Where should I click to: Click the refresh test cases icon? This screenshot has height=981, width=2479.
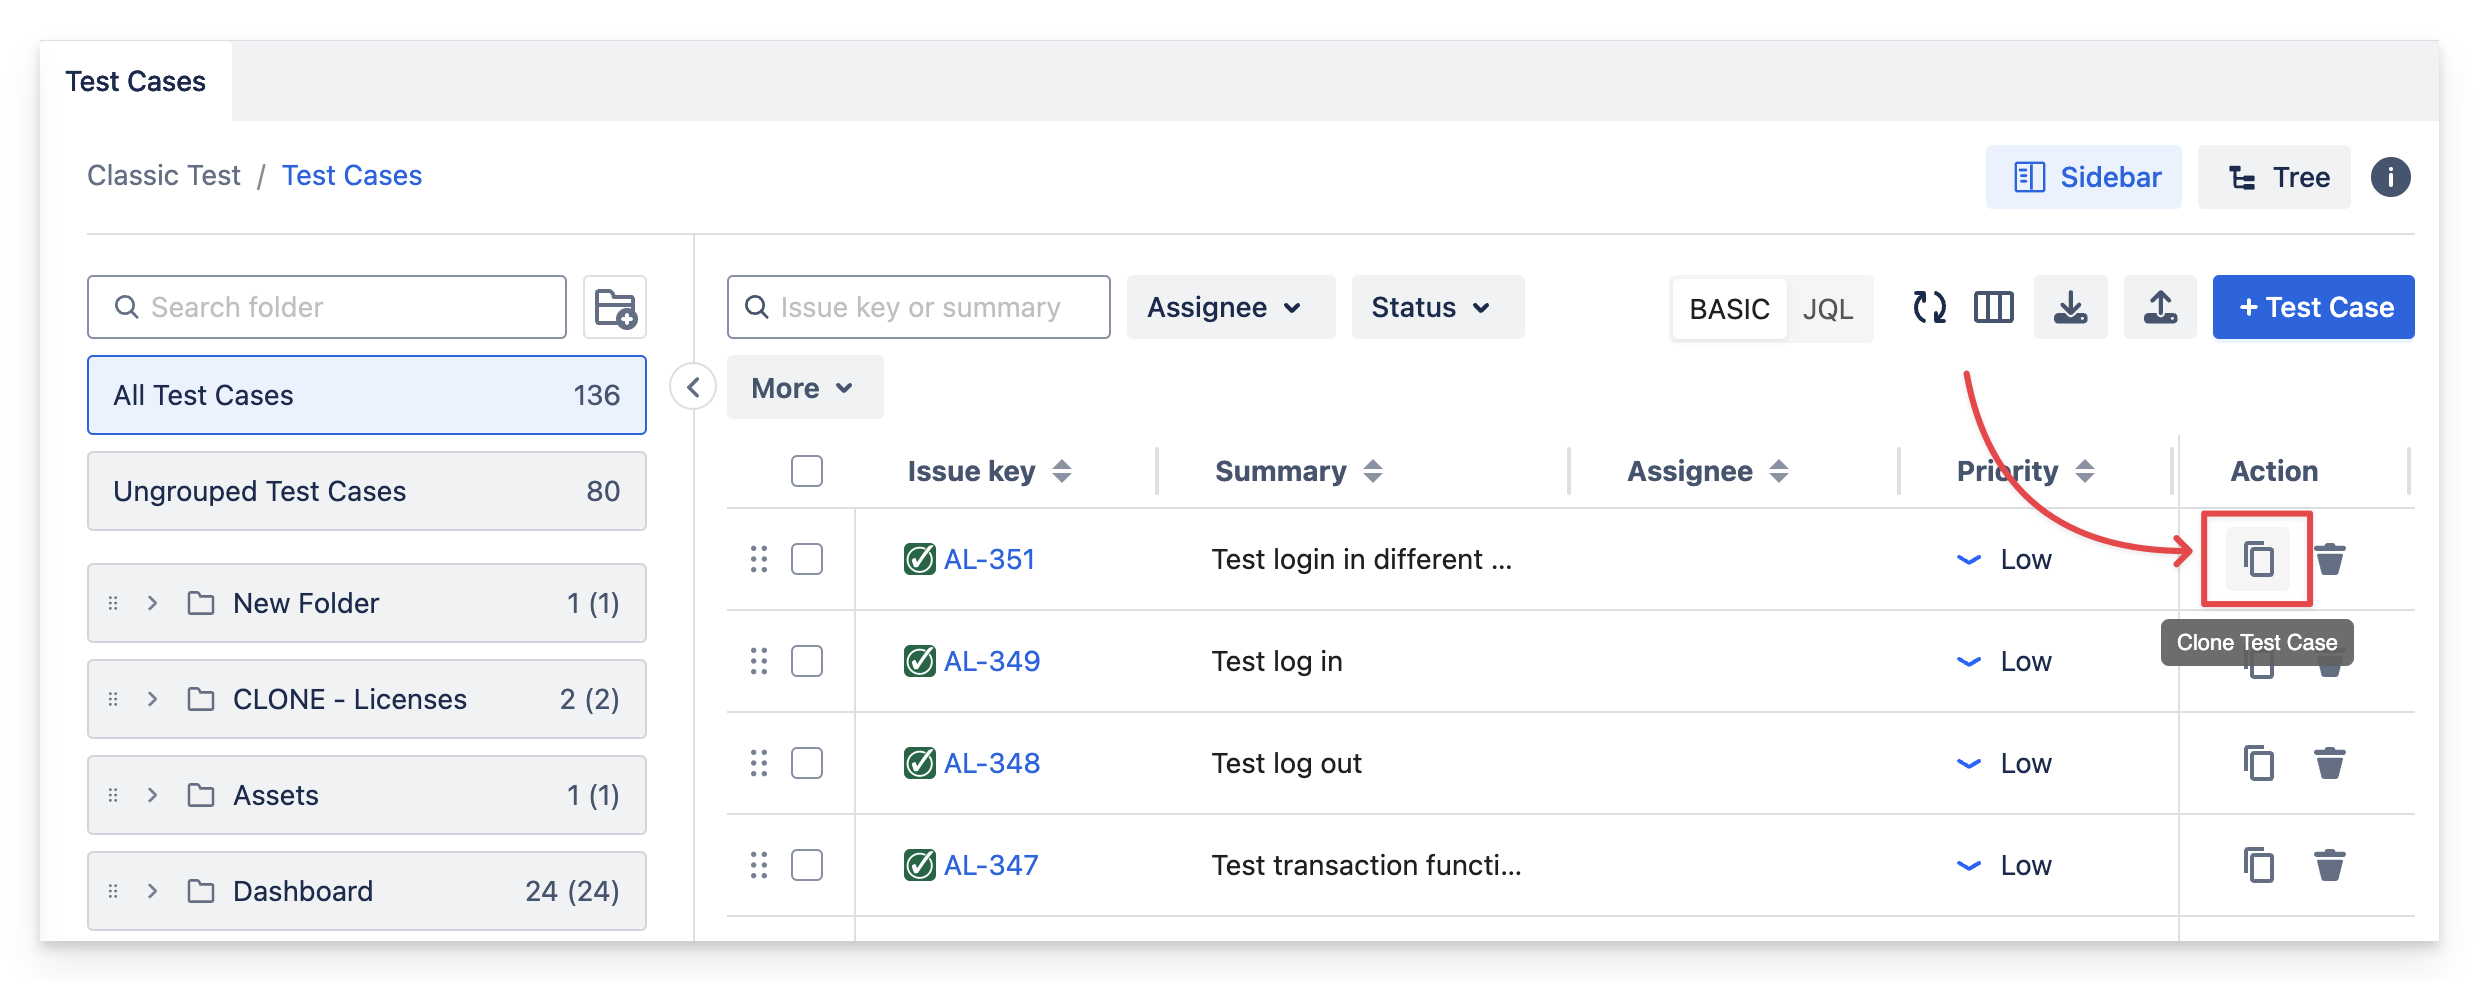click(x=1929, y=308)
